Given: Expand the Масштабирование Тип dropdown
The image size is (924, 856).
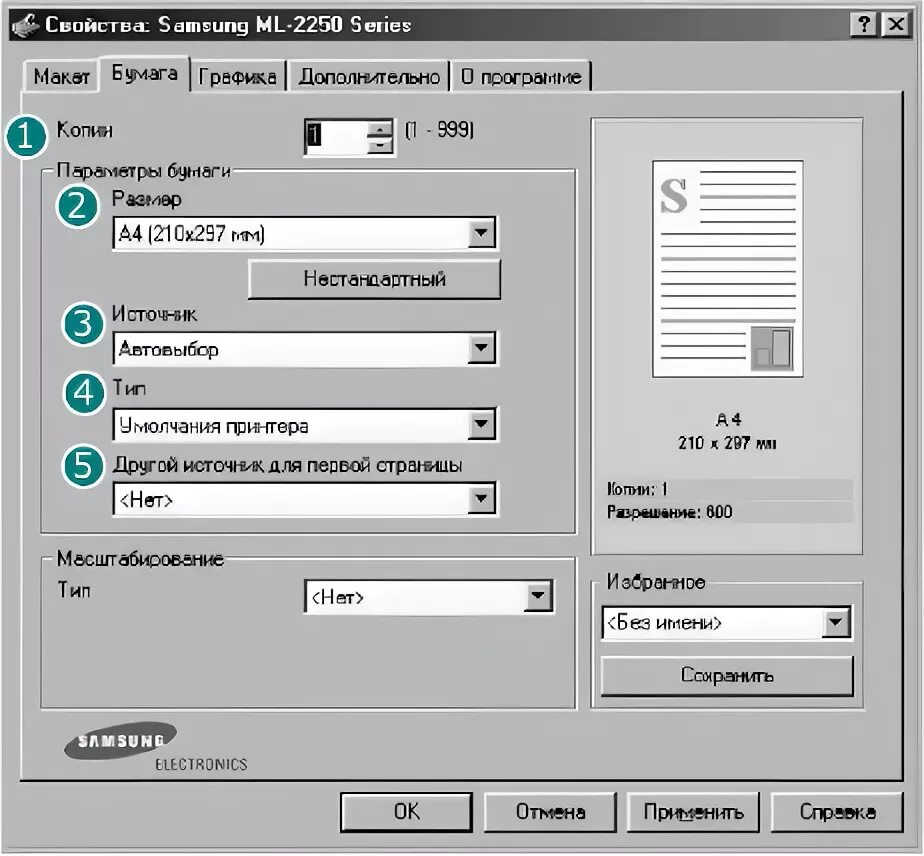Looking at the screenshot, I should [x=428, y=597].
